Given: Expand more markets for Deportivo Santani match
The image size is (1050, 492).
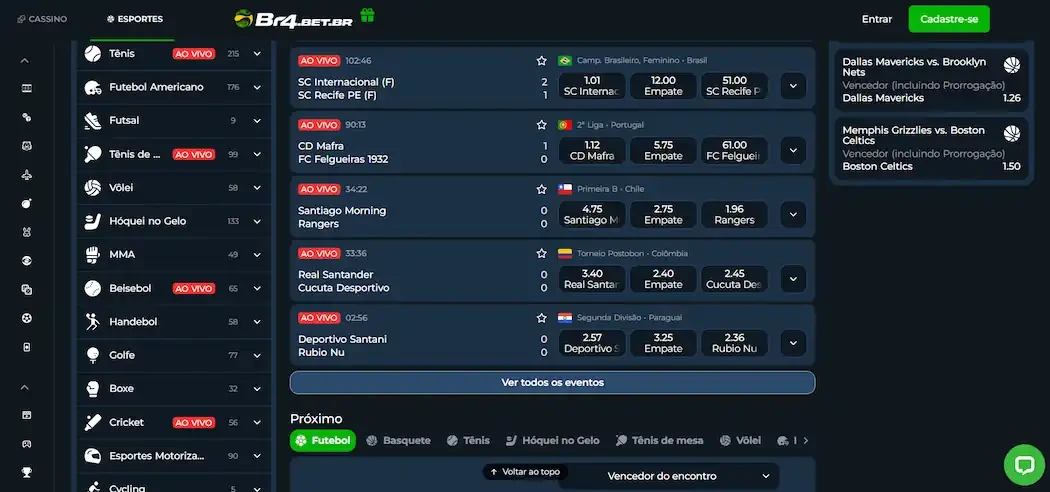Looking at the screenshot, I should click(x=794, y=343).
